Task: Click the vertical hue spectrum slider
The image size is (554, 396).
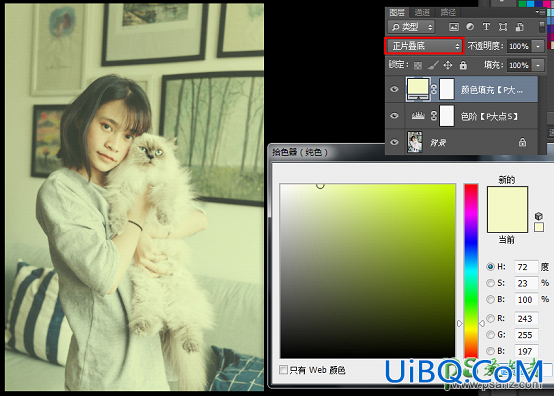Action: tap(471, 271)
